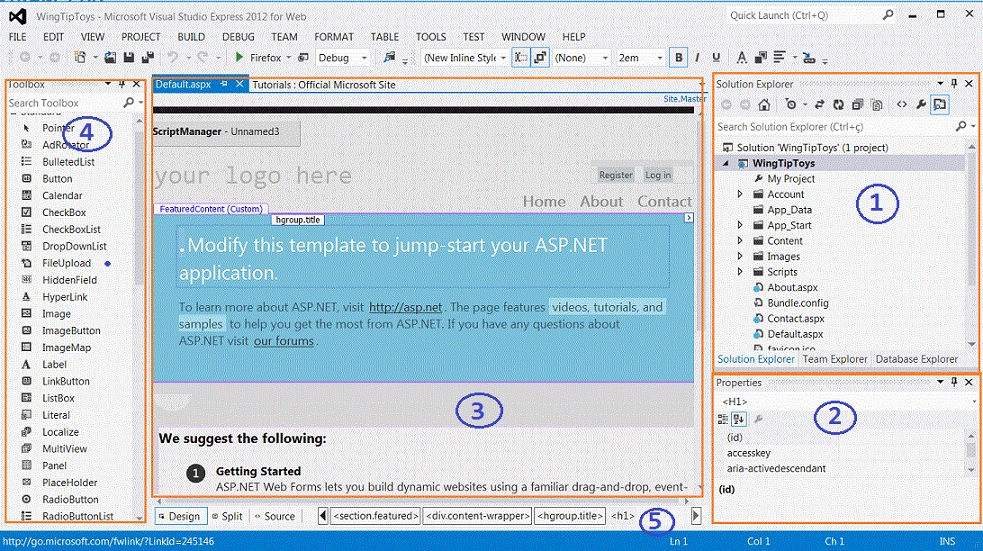Toggle Alphabetical sort in Properties panel
Viewport: 983px width, 551px height.
tap(739, 419)
